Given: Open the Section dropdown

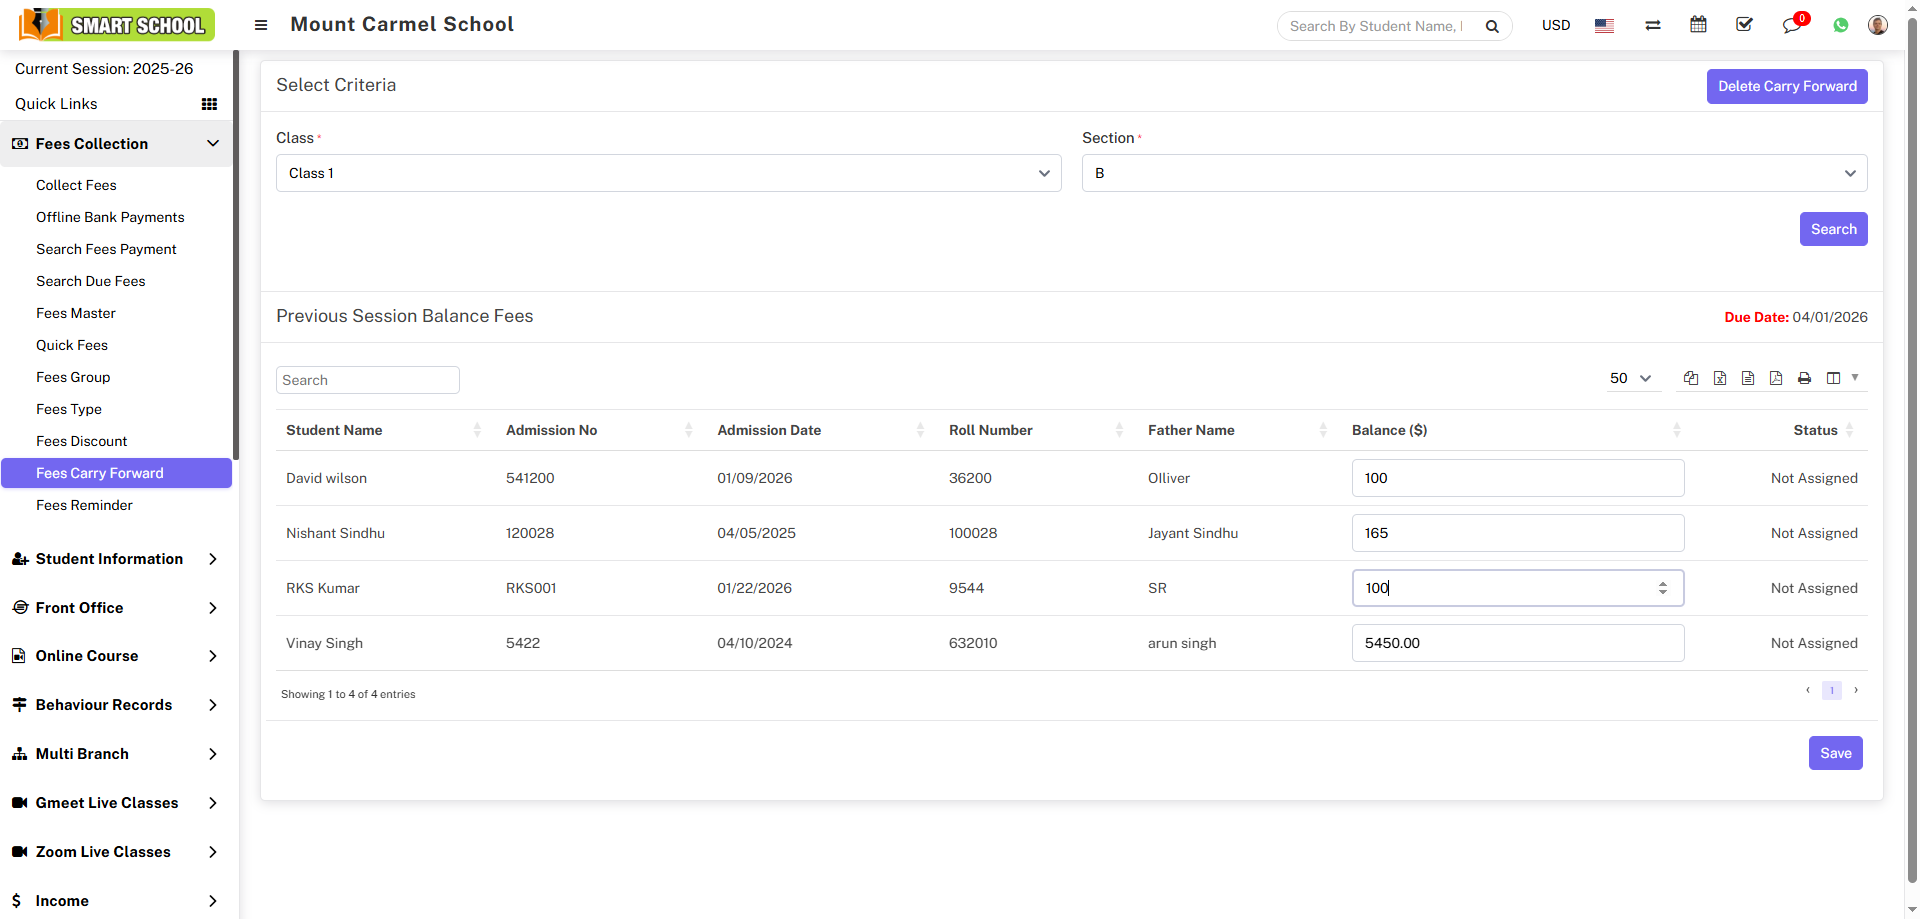Looking at the screenshot, I should click(x=1474, y=173).
